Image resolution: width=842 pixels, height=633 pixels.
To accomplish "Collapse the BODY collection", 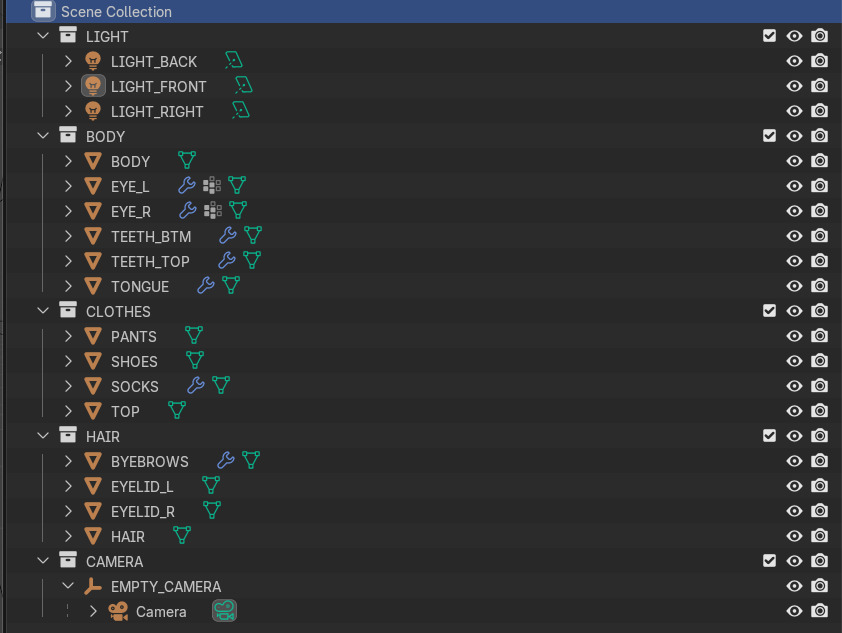I will (43, 136).
